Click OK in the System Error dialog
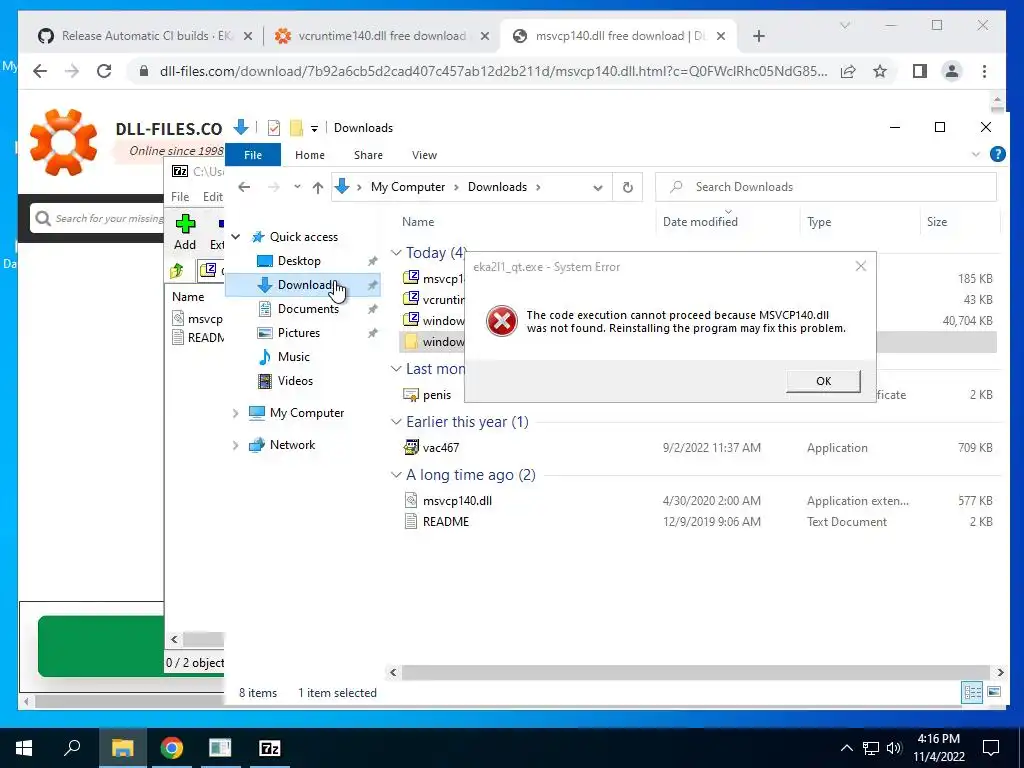The height and width of the screenshot is (768, 1024). (823, 381)
